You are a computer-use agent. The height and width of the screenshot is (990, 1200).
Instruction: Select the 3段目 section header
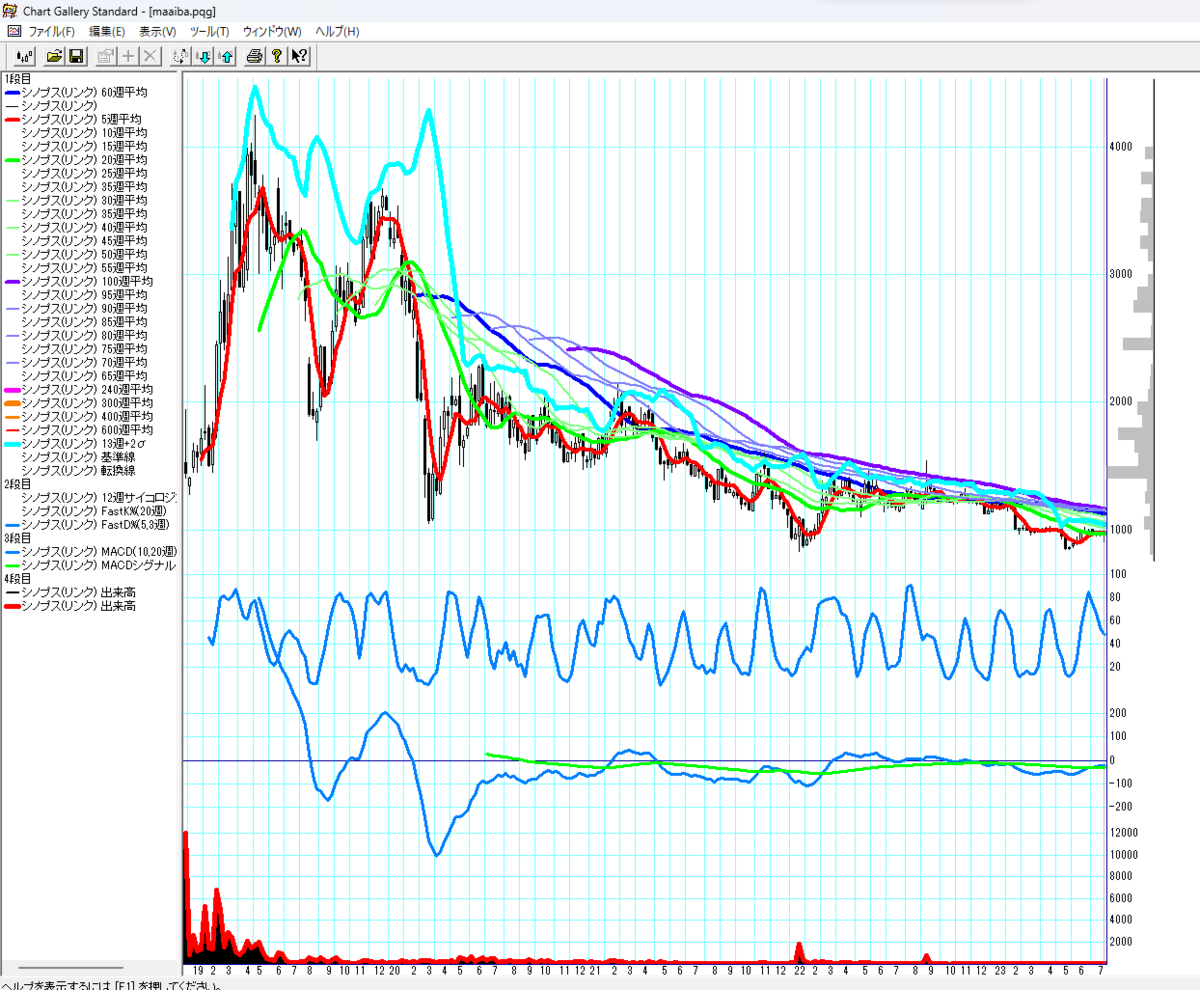18,538
